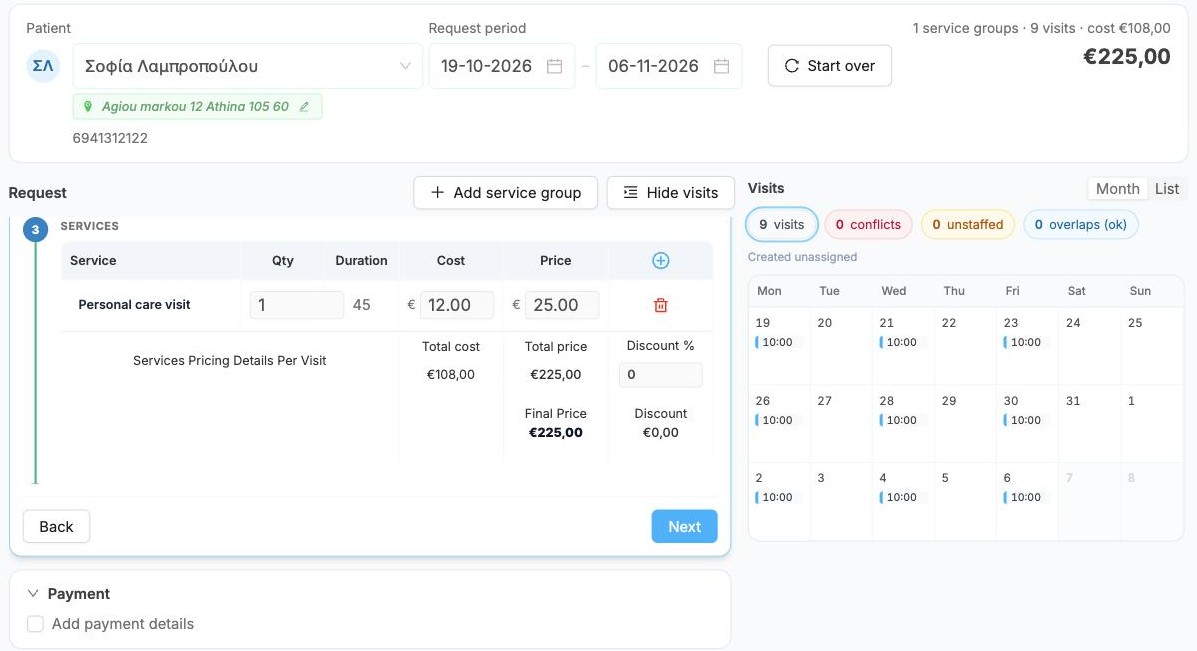Click the end date field 06-11-2026
1197x651 pixels.
point(669,66)
